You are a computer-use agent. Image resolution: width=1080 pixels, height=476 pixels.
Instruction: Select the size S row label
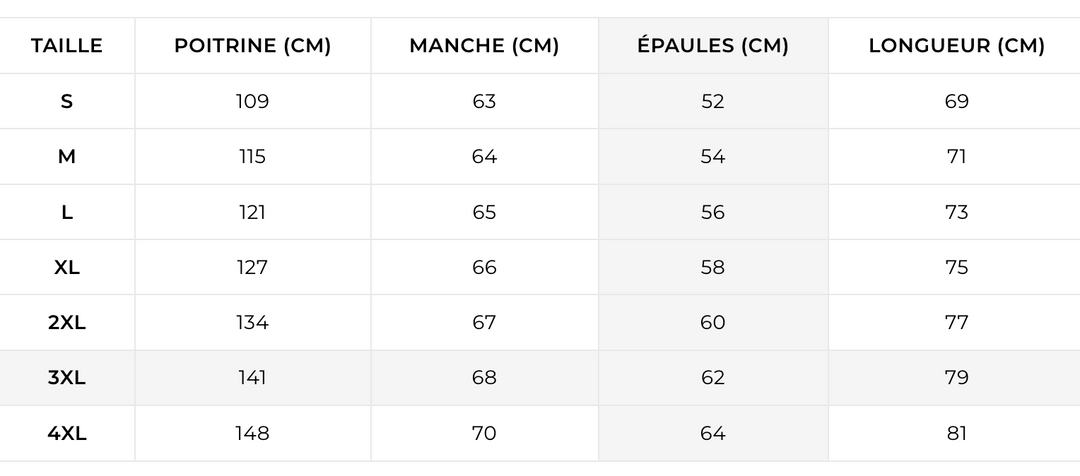(67, 101)
